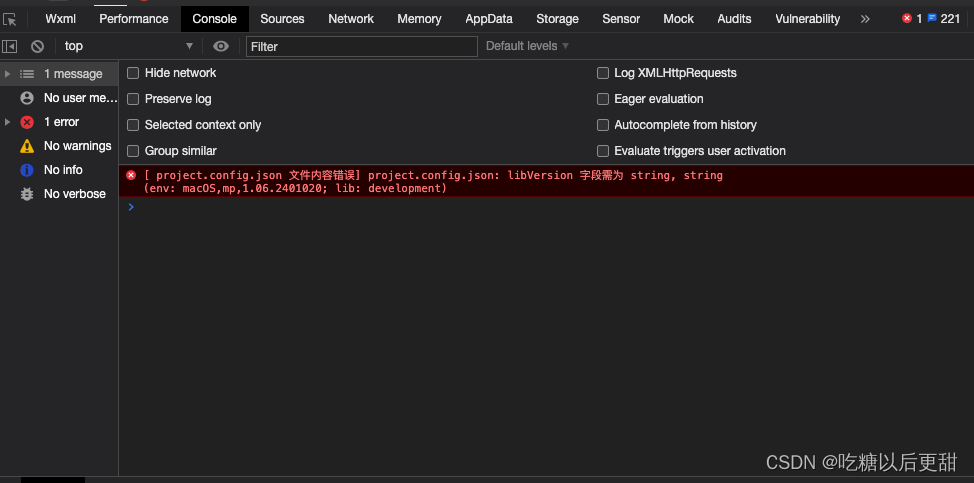
Task: Enable the Preserve log checkbox
Action: pyautogui.click(x=133, y=99)
